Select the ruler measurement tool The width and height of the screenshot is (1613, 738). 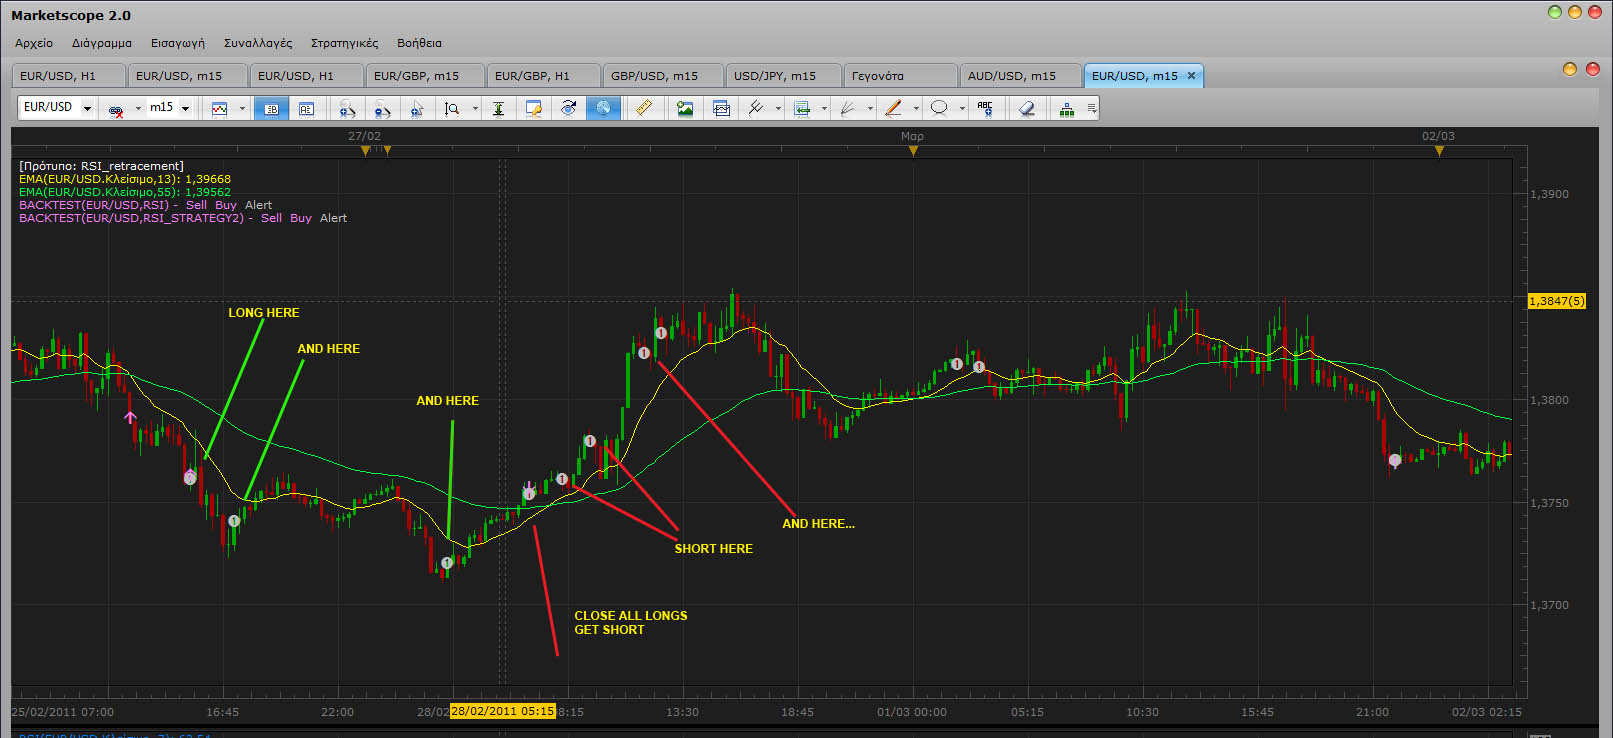[x=644, y=108]
